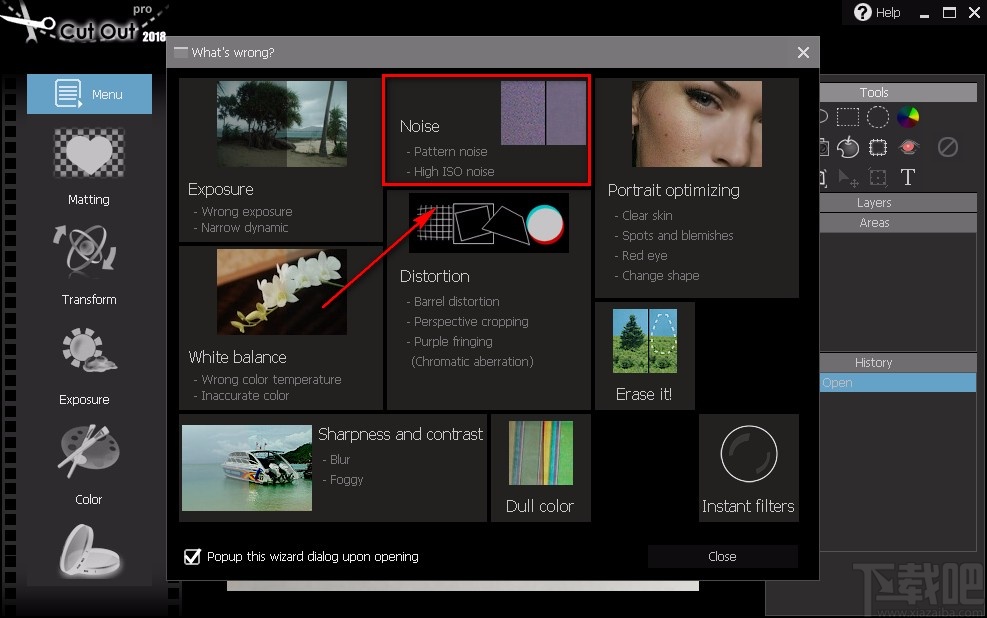Click the compact mirror icon below Color

click(x=89, y=551)
